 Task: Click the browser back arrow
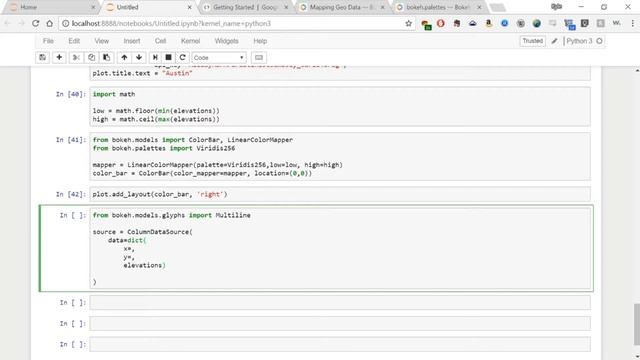pos(7,24)
